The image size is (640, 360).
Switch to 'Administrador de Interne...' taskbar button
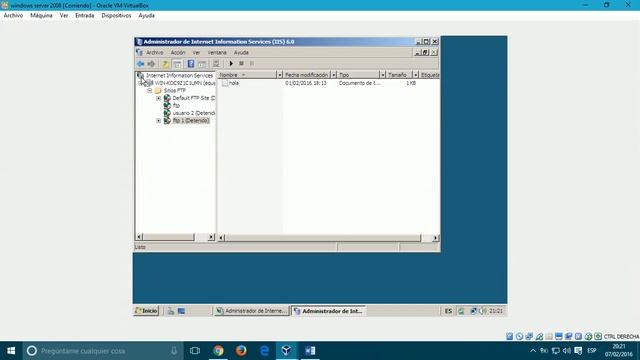[x=251, y=311]
